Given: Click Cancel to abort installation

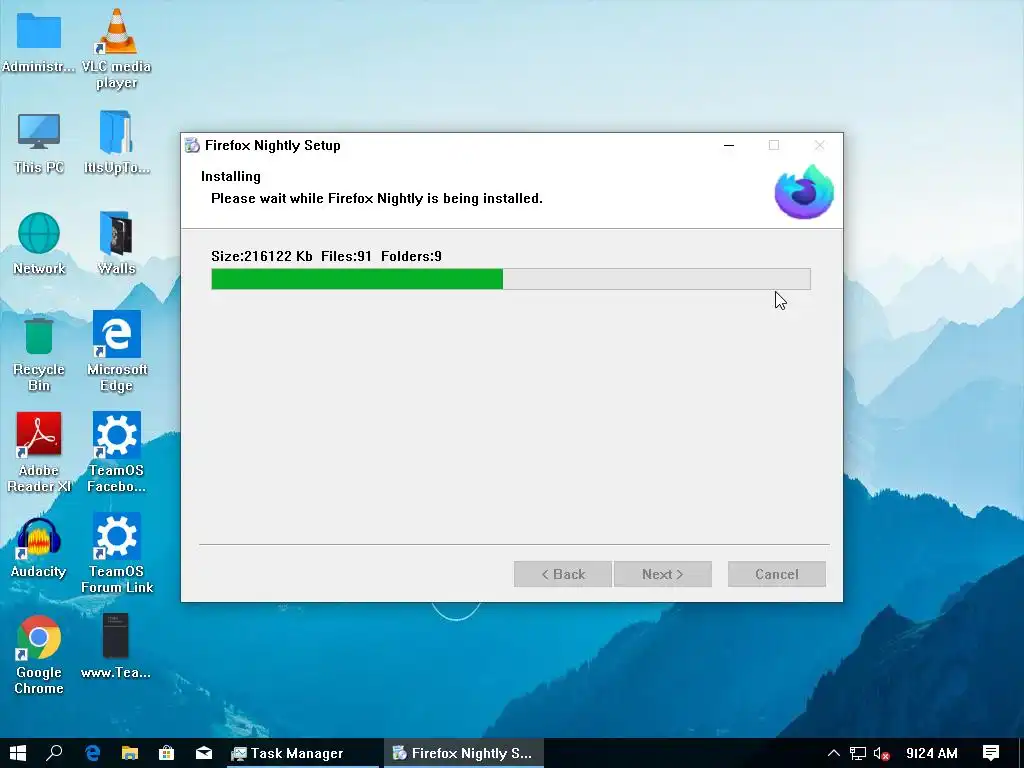Looking at the screenshot, I should click(x=777, y=574).
